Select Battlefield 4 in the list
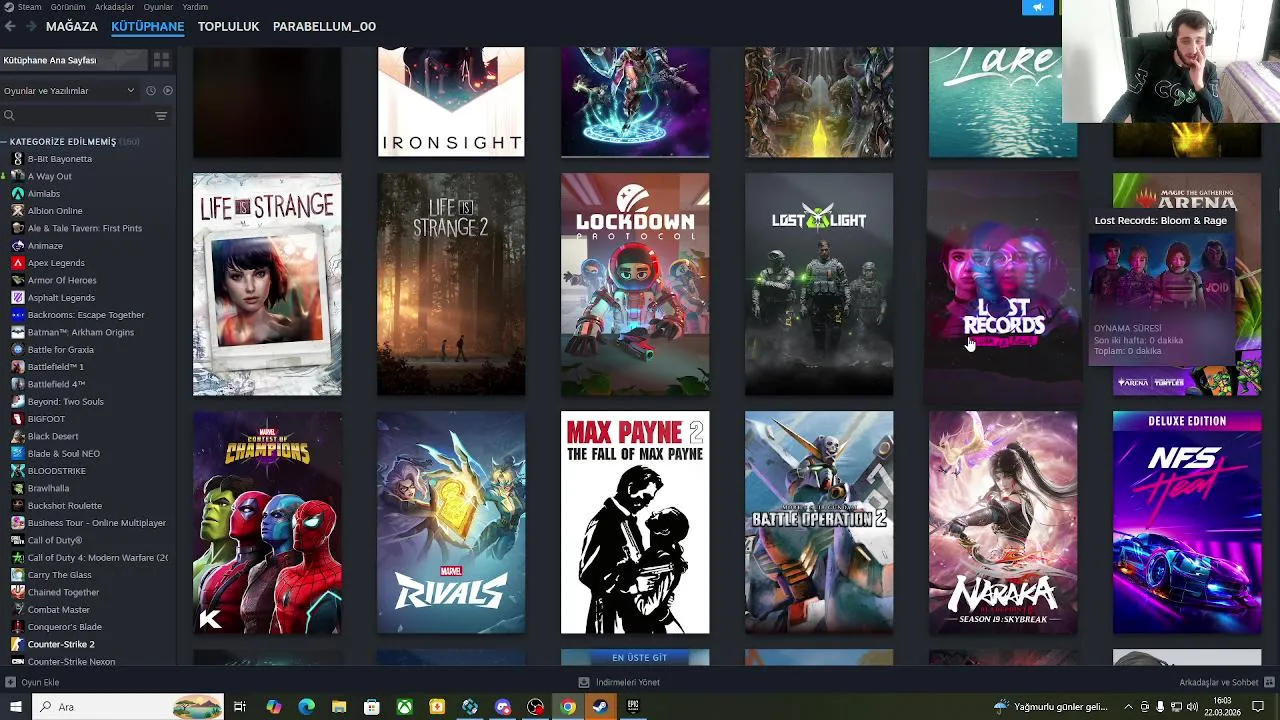1280x720 pixels. click(56, 384)
